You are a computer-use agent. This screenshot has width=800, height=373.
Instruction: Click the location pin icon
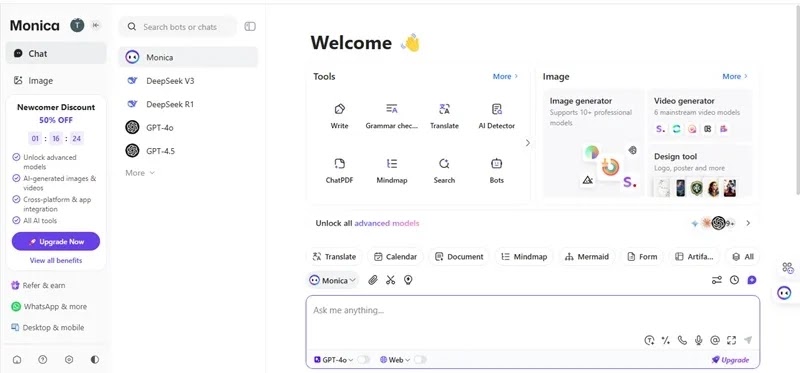408,280
